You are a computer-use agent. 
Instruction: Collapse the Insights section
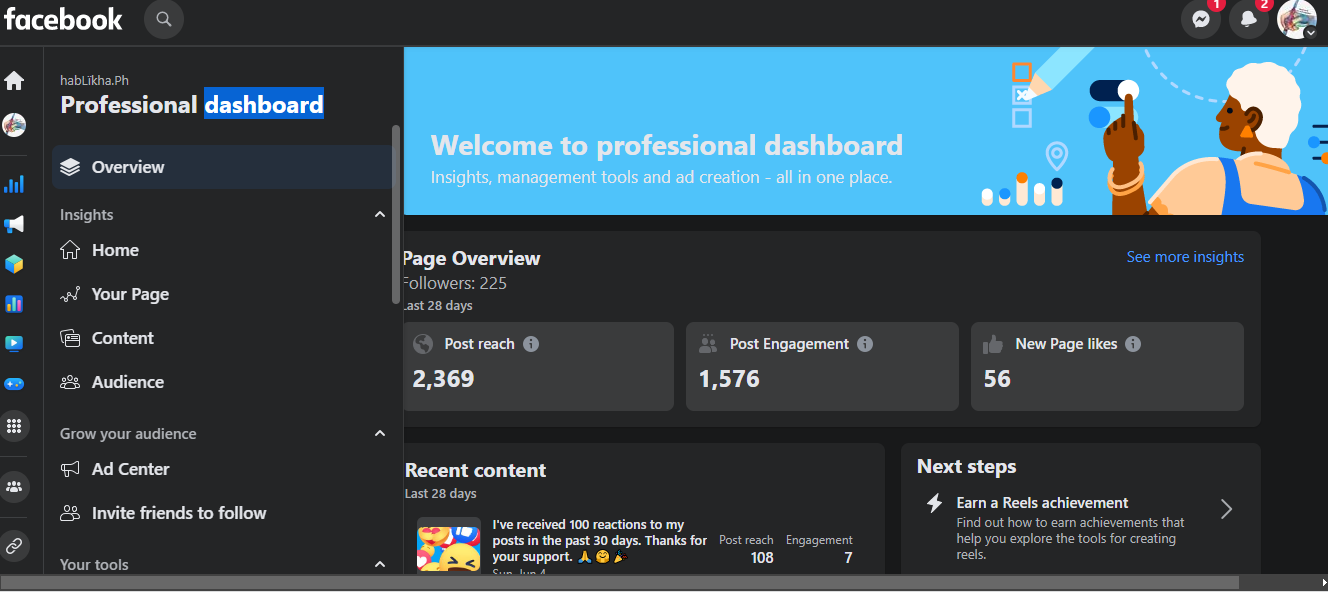pos(380,214)
